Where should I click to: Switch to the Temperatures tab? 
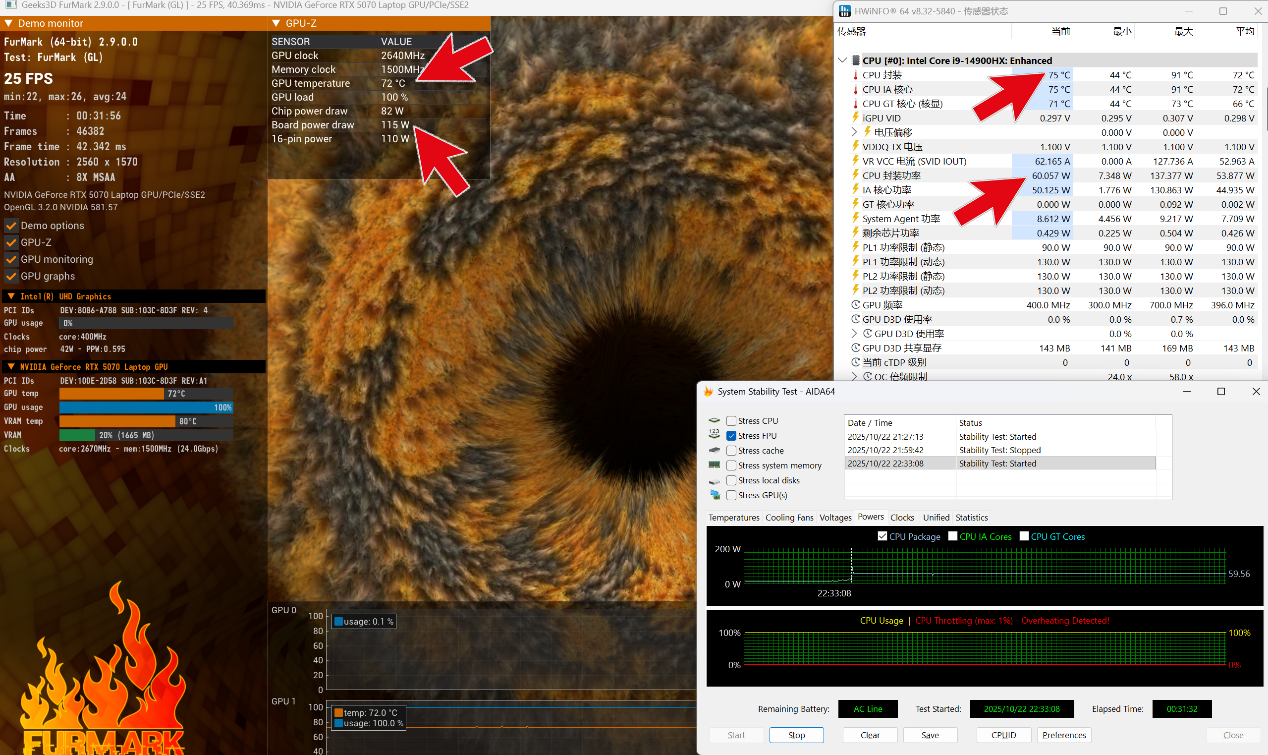[733, 518]
